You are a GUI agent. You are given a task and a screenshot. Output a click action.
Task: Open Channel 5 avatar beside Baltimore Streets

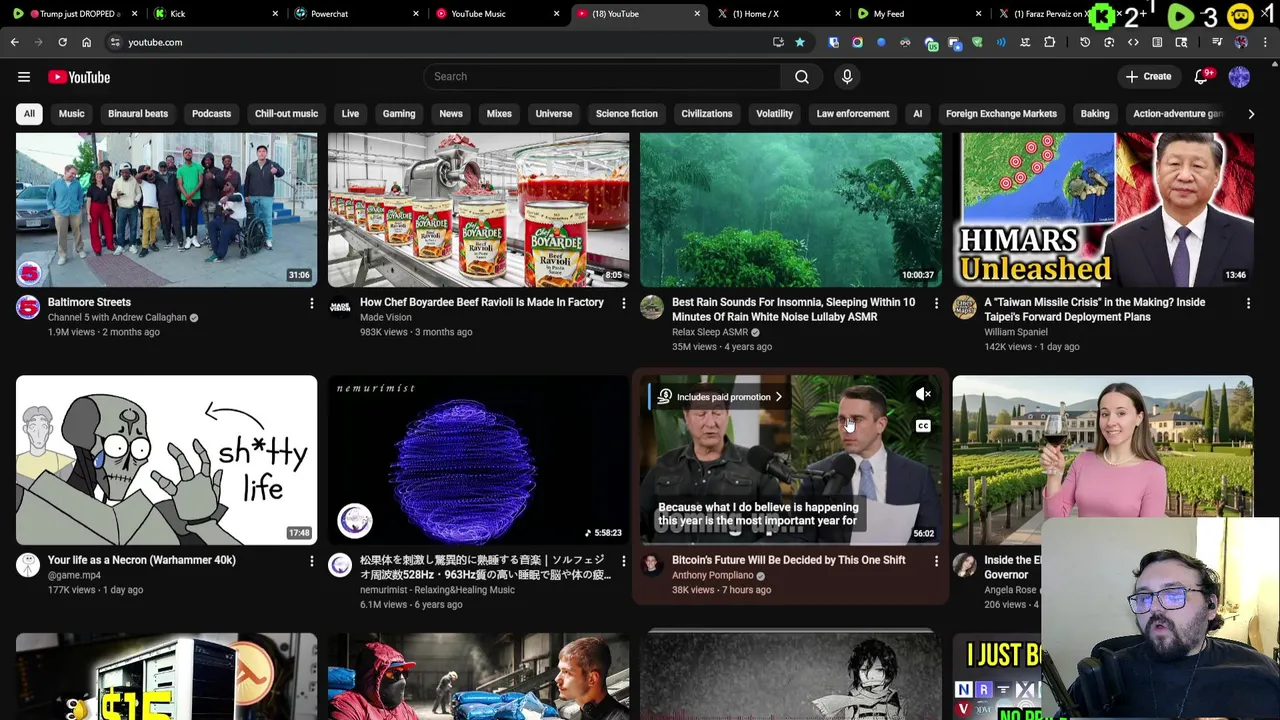click(28, 307)
